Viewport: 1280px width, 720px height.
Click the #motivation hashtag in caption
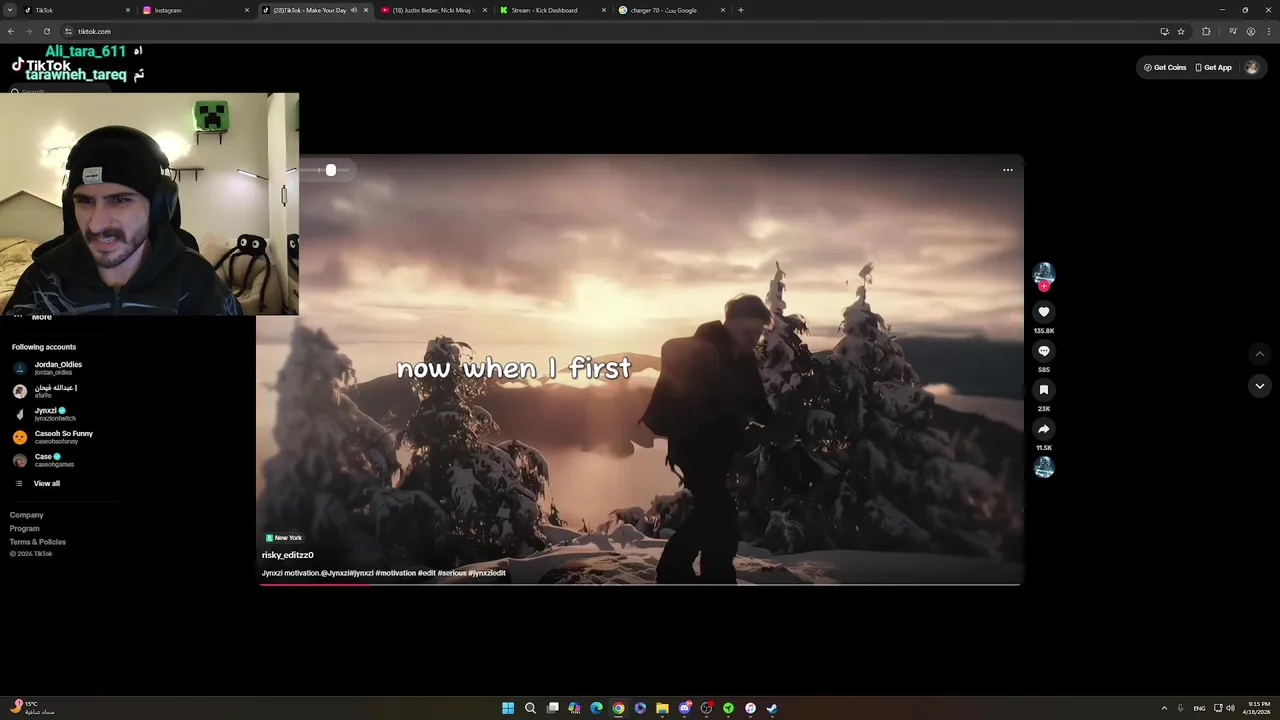click(395, 574)
